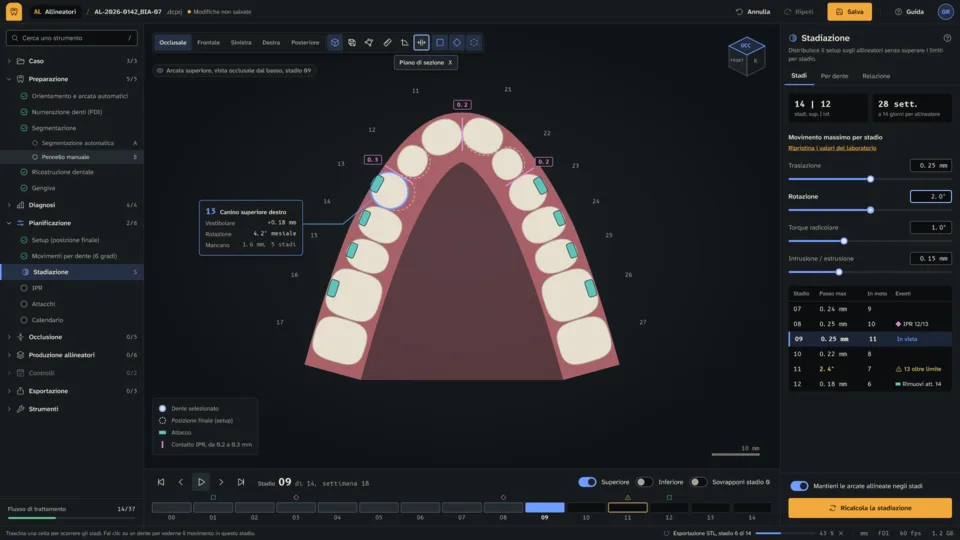The image size is (960, 540).
Task: Click the search magnifier icon
Action: pyautogui.click(x=15, y=38)
